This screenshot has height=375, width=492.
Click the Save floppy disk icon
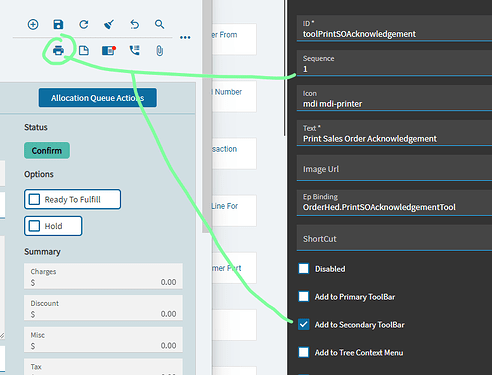pyautogui.click(x=58, y=24)
